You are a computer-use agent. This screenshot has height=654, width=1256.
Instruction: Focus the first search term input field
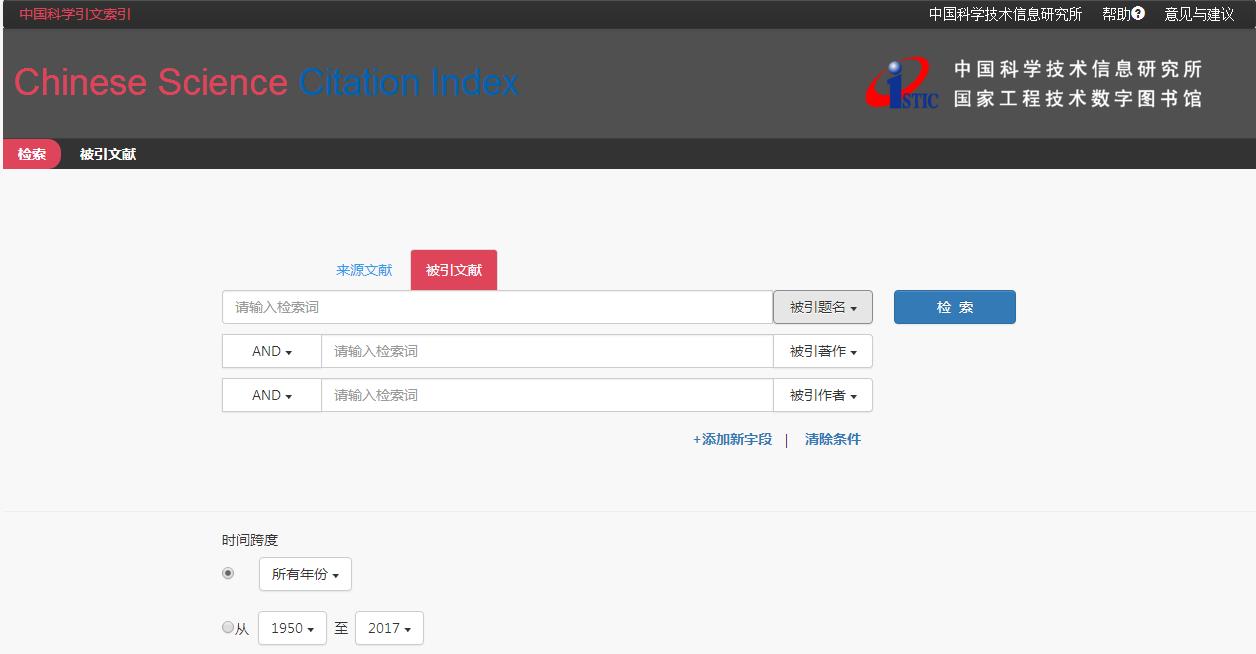click(497, 307)
